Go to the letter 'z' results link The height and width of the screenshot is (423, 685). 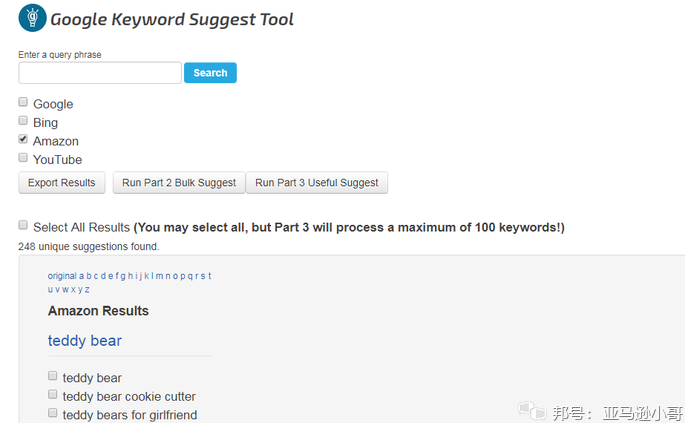pyautogui.click(x=87, y=289)
